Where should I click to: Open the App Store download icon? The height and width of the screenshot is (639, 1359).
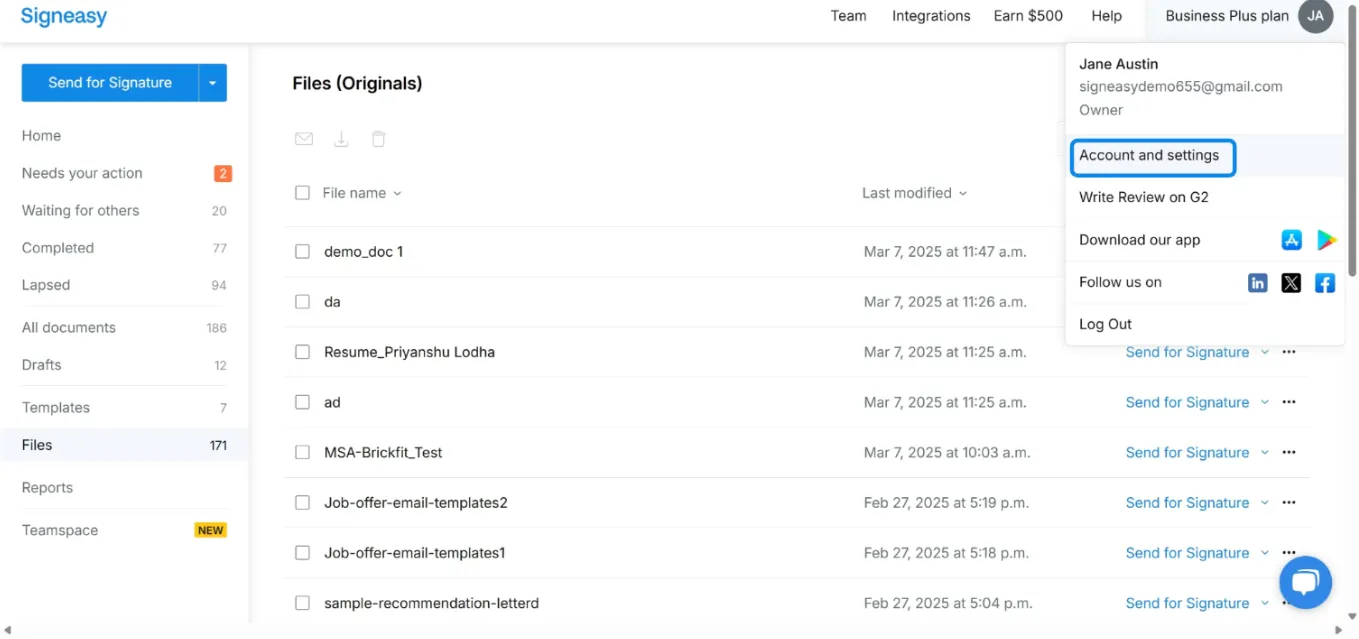(1291, 240)
